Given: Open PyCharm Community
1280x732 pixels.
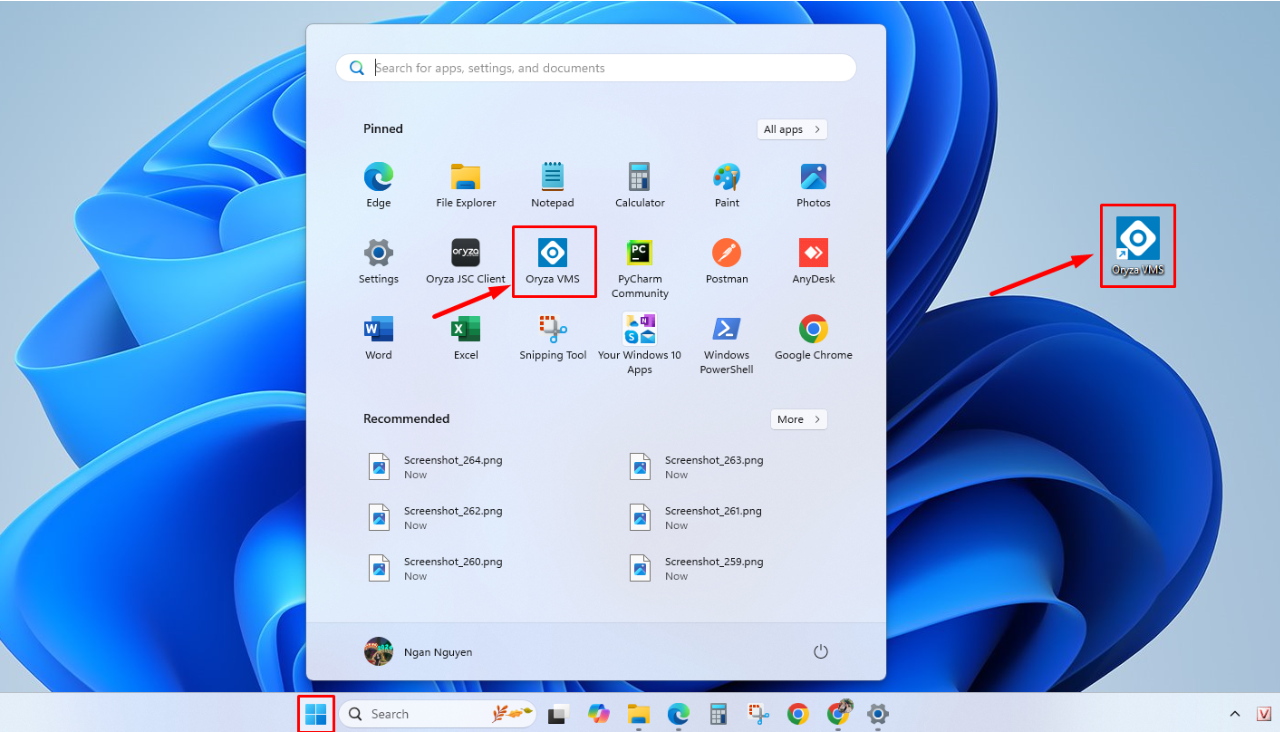Looking at the screenshot, I should pyautogui.click(x=640, y=268).
